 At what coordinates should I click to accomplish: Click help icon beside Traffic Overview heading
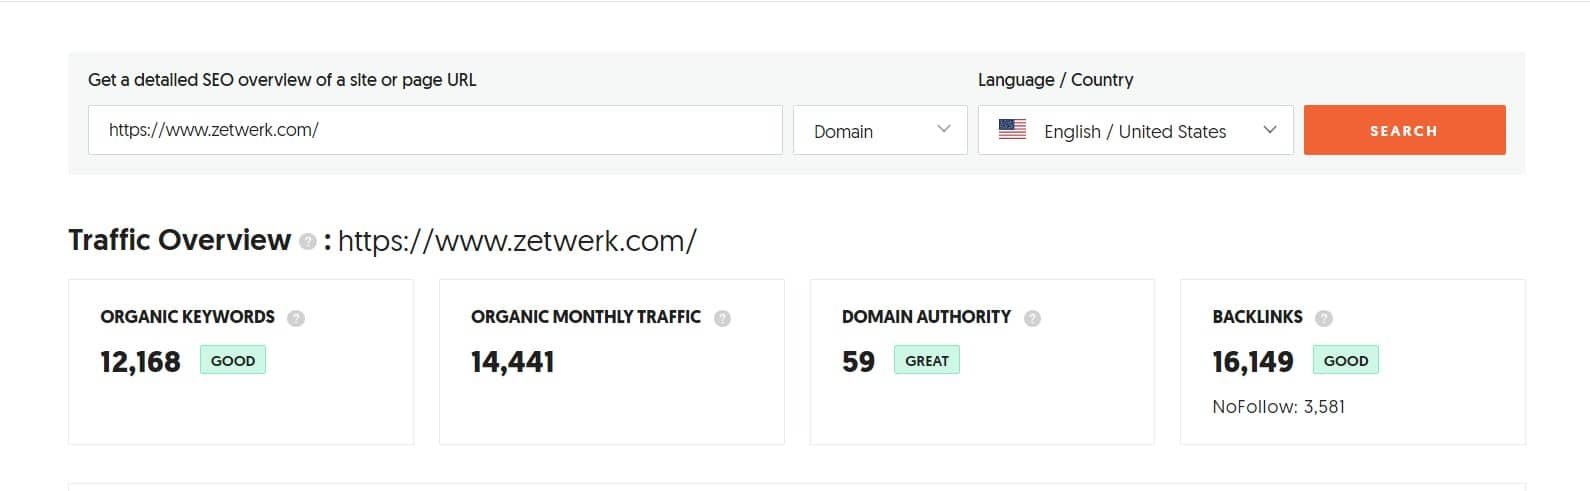pos(308,241)
